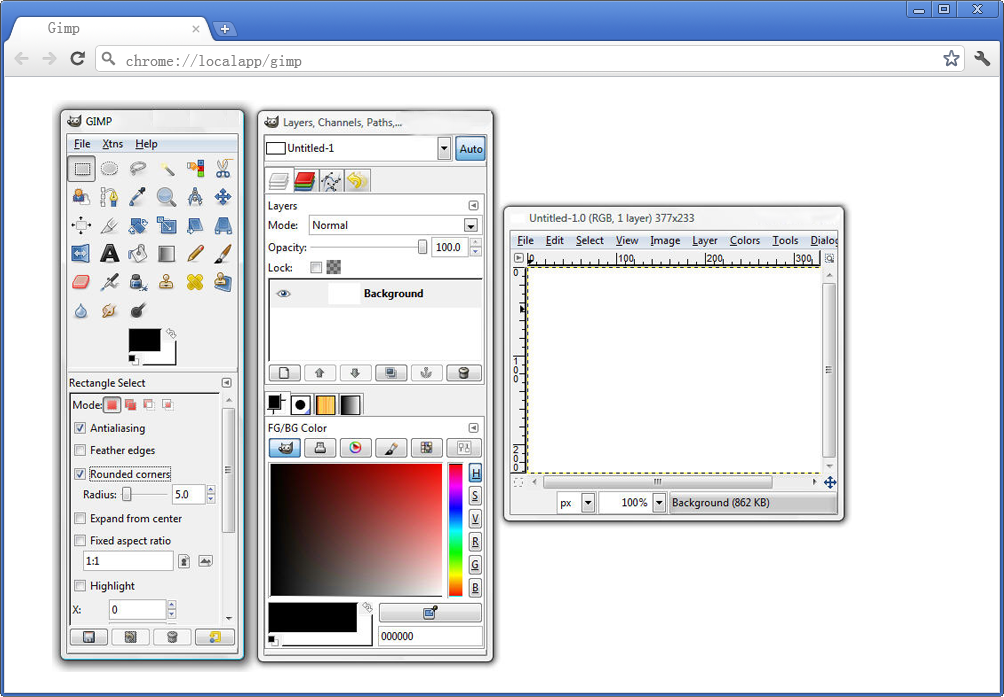
Task: Disable the Antialiasing checkbox
Action: coord(80,428)
